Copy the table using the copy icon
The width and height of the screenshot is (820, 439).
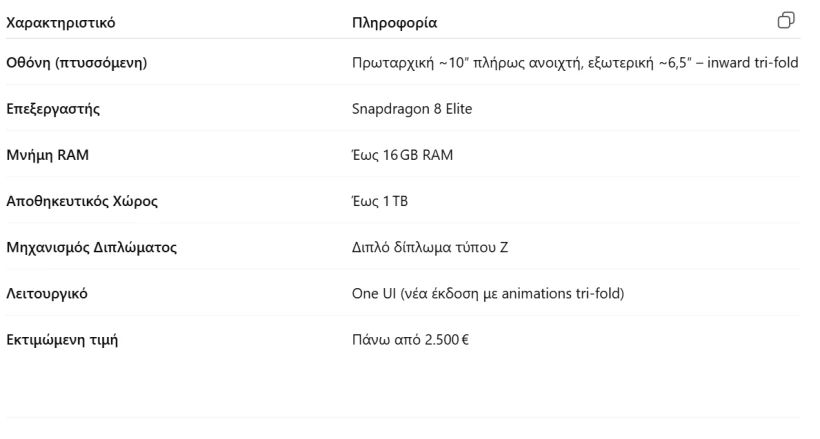coord(786,20)
